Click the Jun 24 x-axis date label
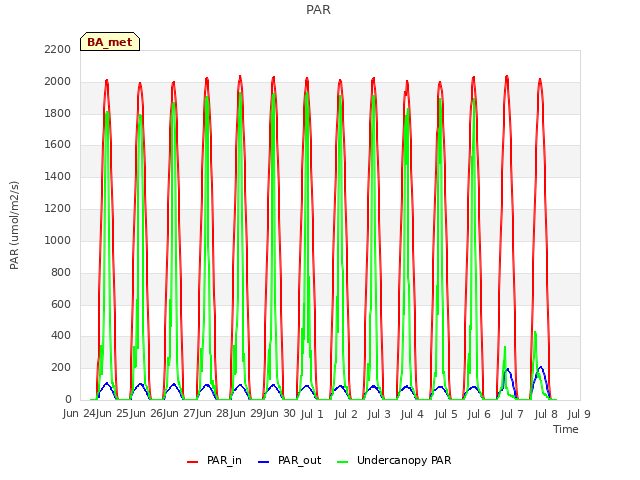640x480 pixels. [x=79, y=413]
